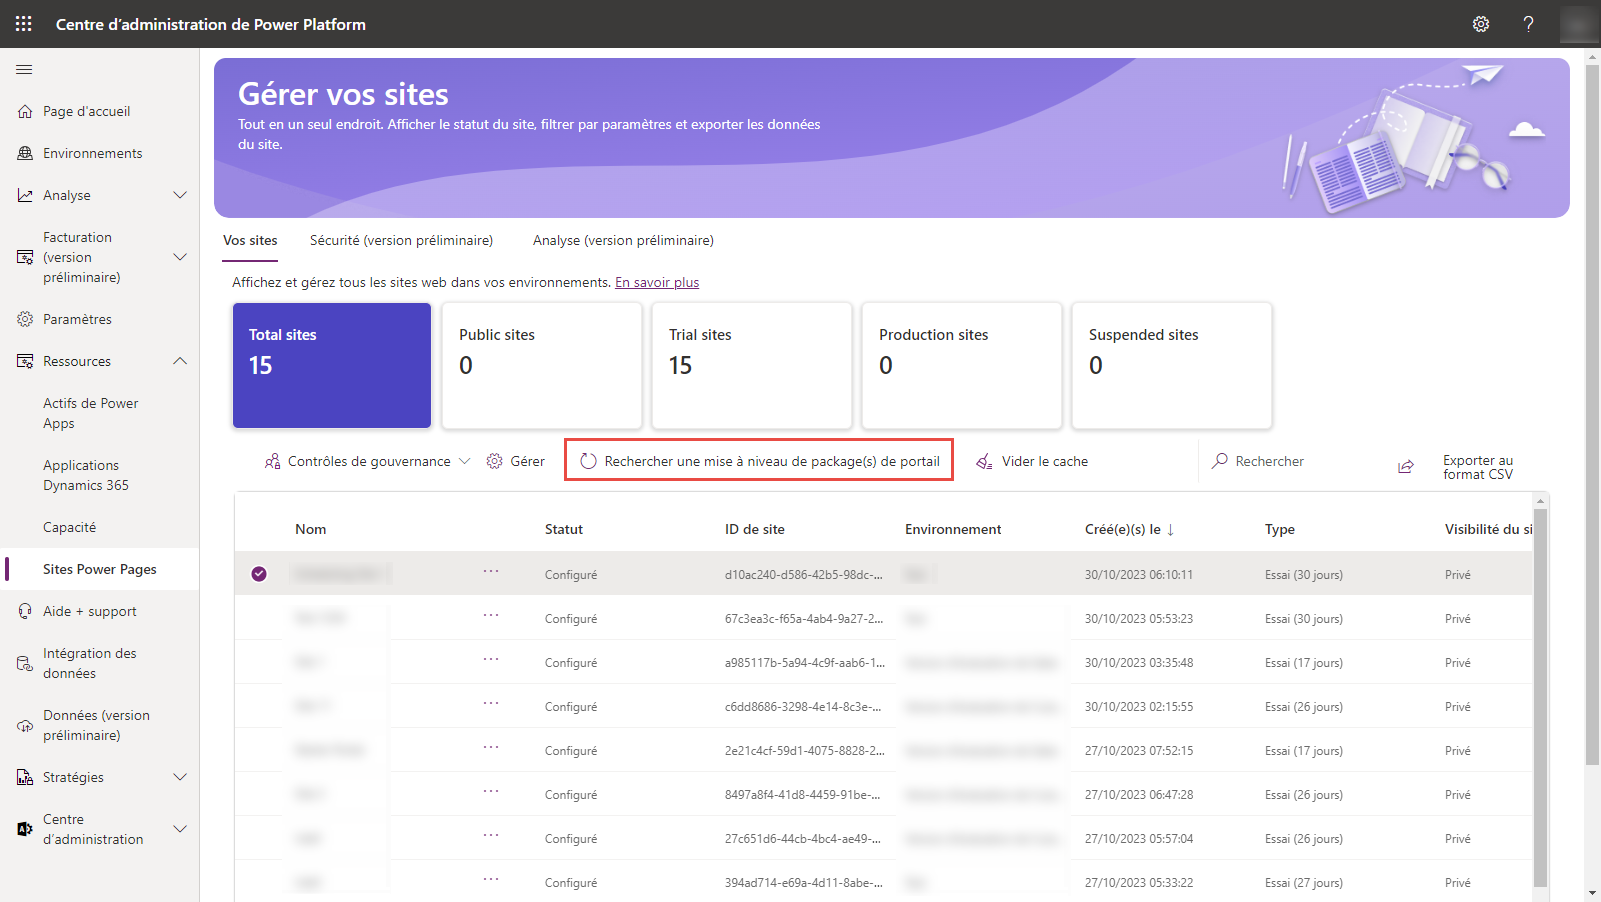Open the En savoir plus link
Image resolution: width=1601 pixels, height=902 pixels.
coord(656,281)
